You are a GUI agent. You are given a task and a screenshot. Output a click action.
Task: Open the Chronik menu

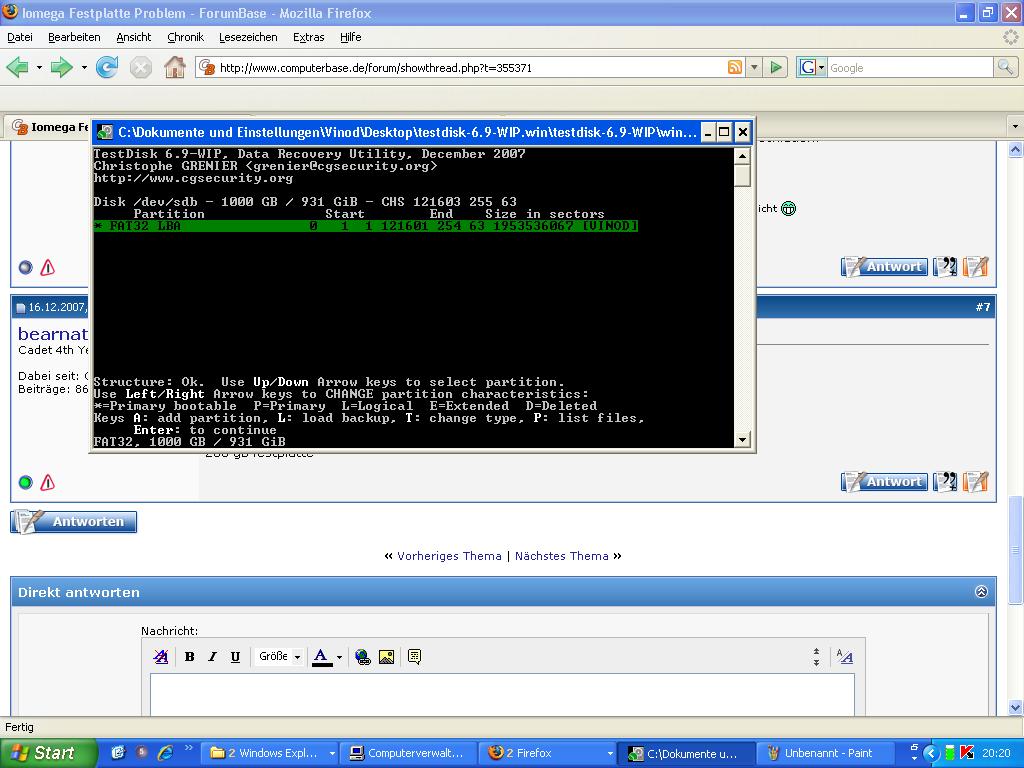click(185, 37)
